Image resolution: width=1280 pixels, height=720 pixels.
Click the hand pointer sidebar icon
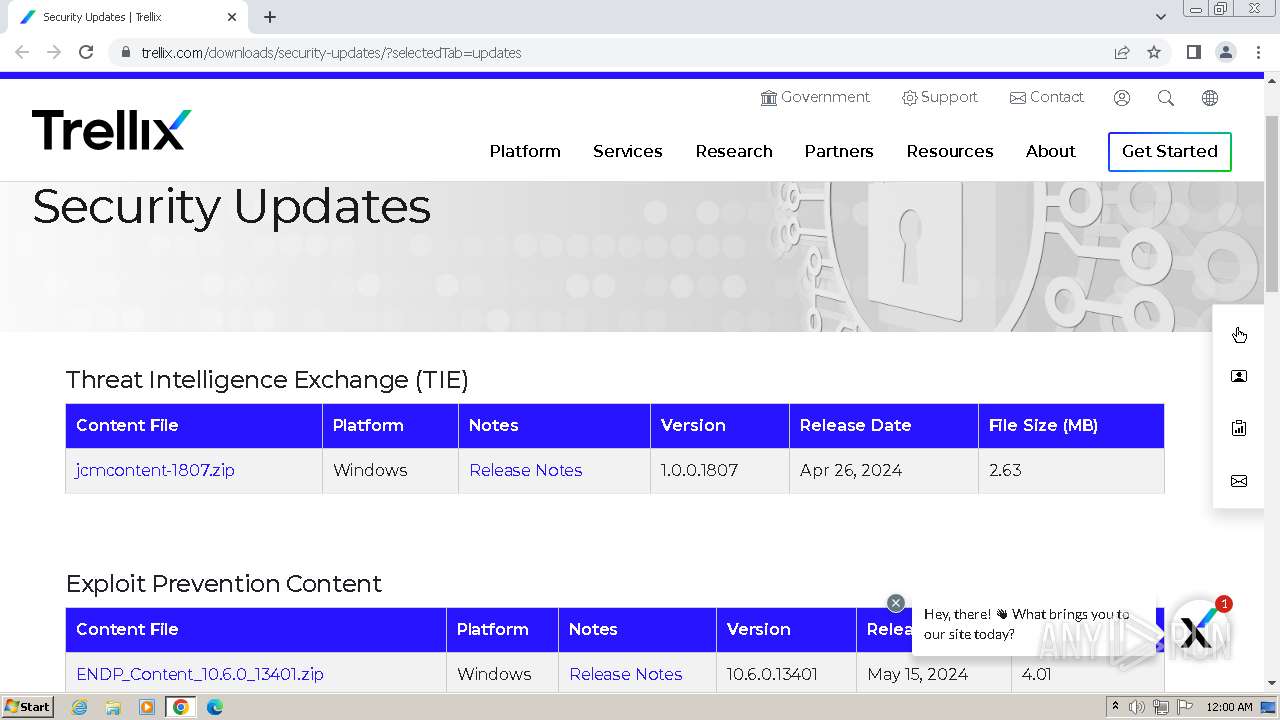pos(1239,334)
